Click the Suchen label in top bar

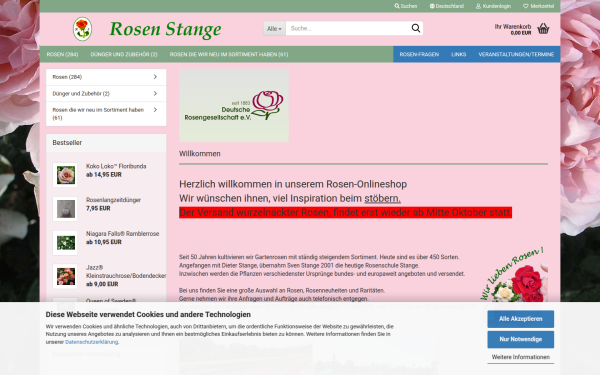pos(409,6)
